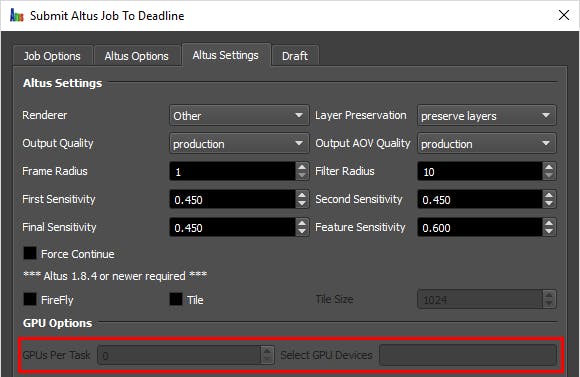Viewport: 580px width, 377px height.
Task: Switch to the Job Options tab
Action: (x=52, y=56)
